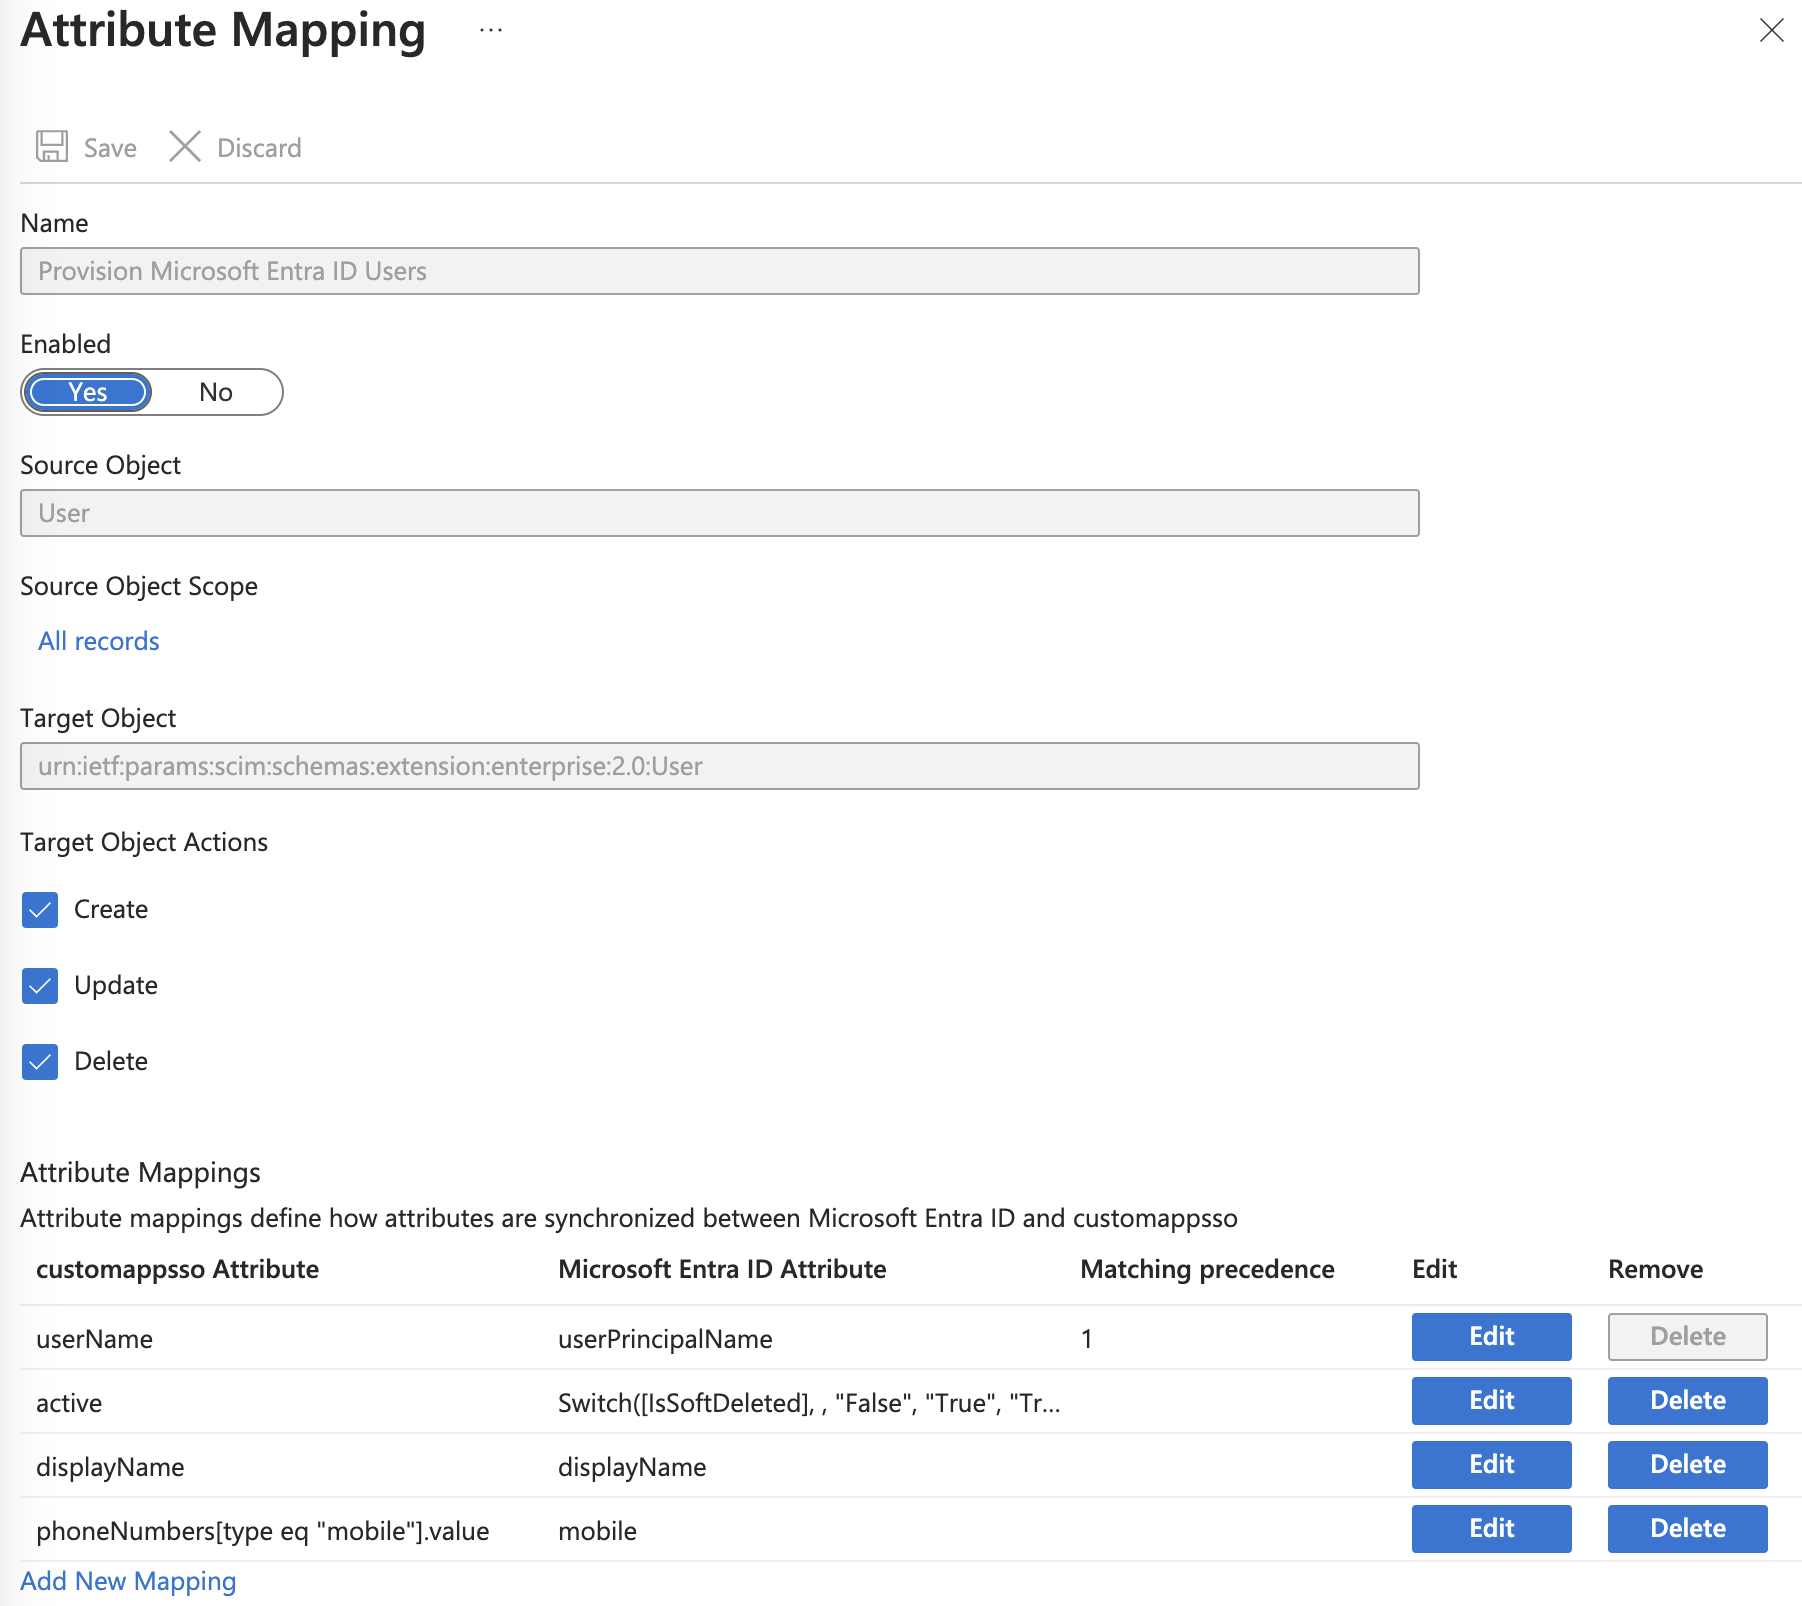Click Add New Mapping link
Image resolution: width=1802 pixels, height=1606 pixels.
128,1581
